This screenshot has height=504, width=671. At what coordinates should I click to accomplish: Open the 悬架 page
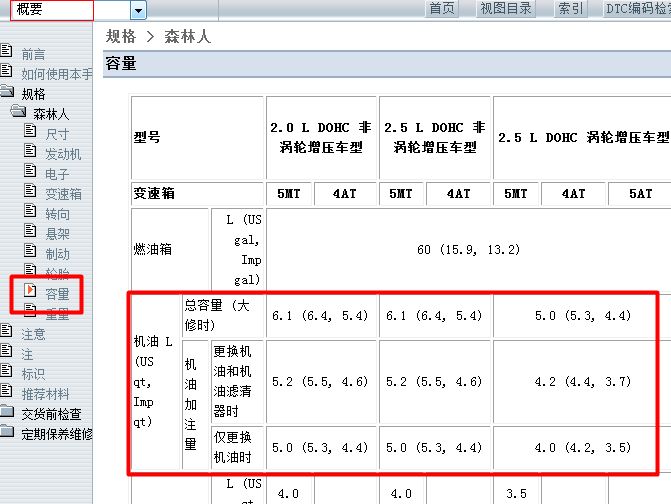[x=57, y=234]
